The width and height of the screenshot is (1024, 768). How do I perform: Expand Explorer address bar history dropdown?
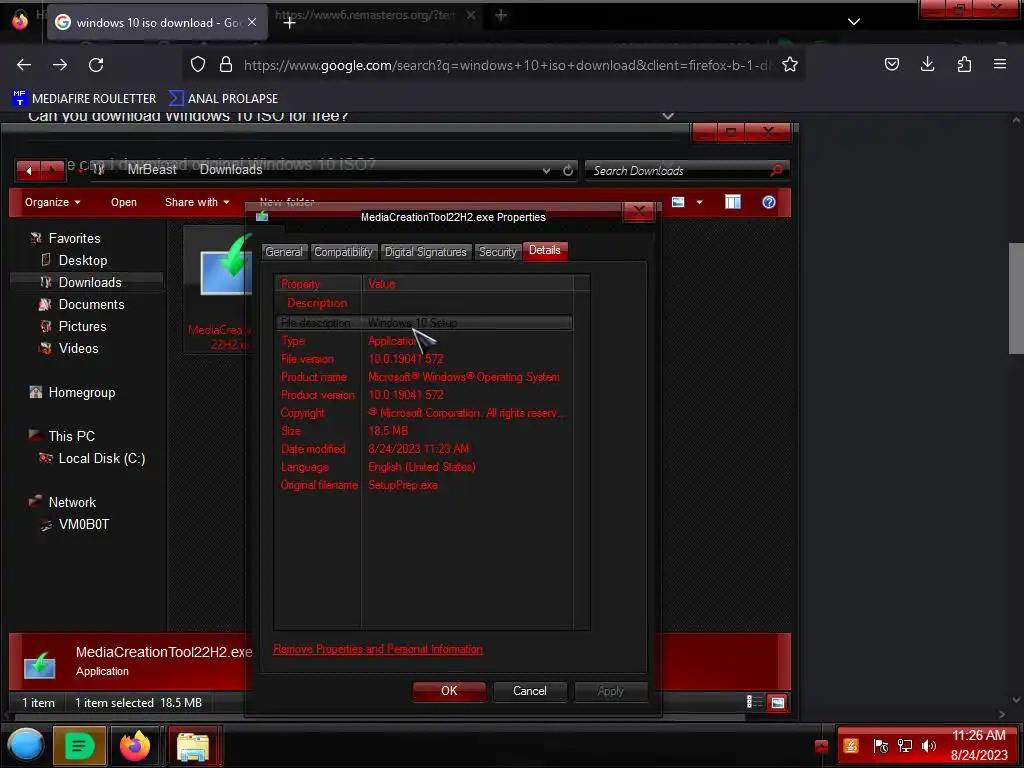546,170
